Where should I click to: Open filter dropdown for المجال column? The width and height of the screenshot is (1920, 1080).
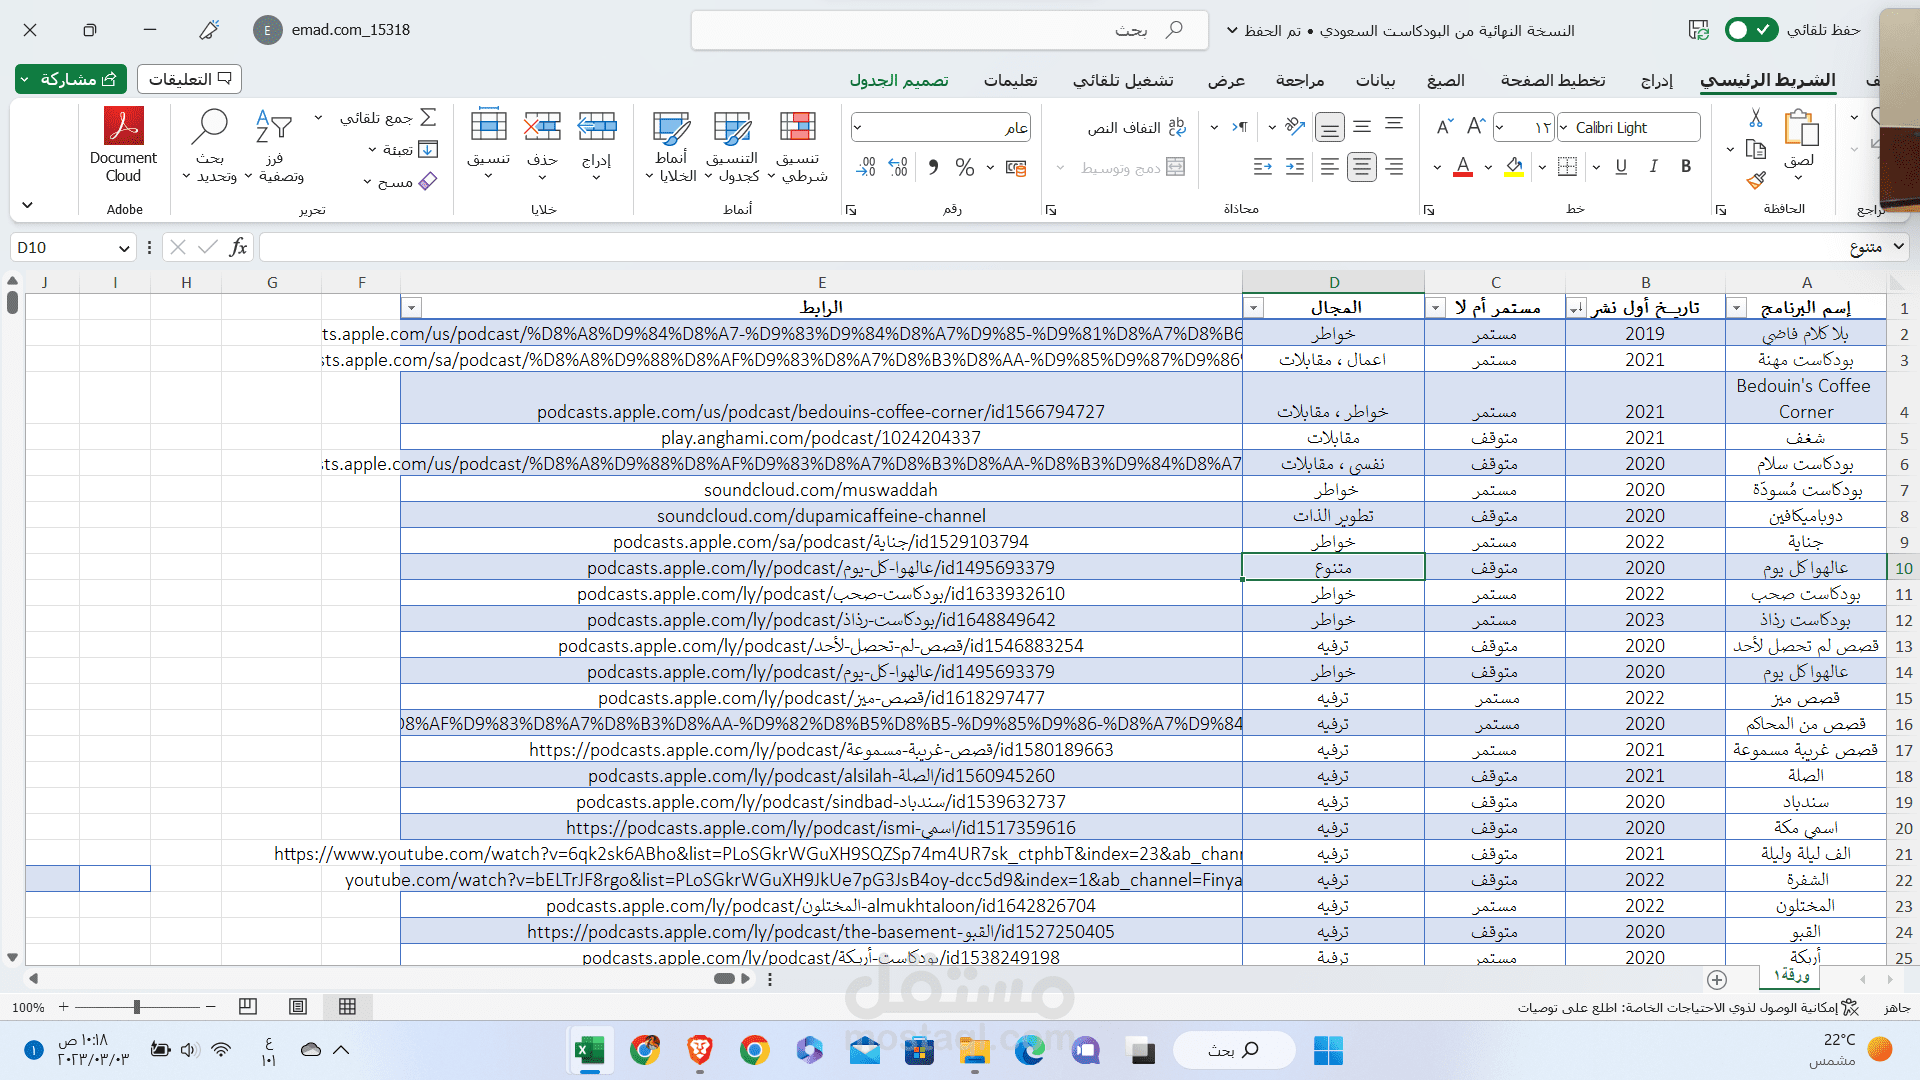tap(1254, 308)
